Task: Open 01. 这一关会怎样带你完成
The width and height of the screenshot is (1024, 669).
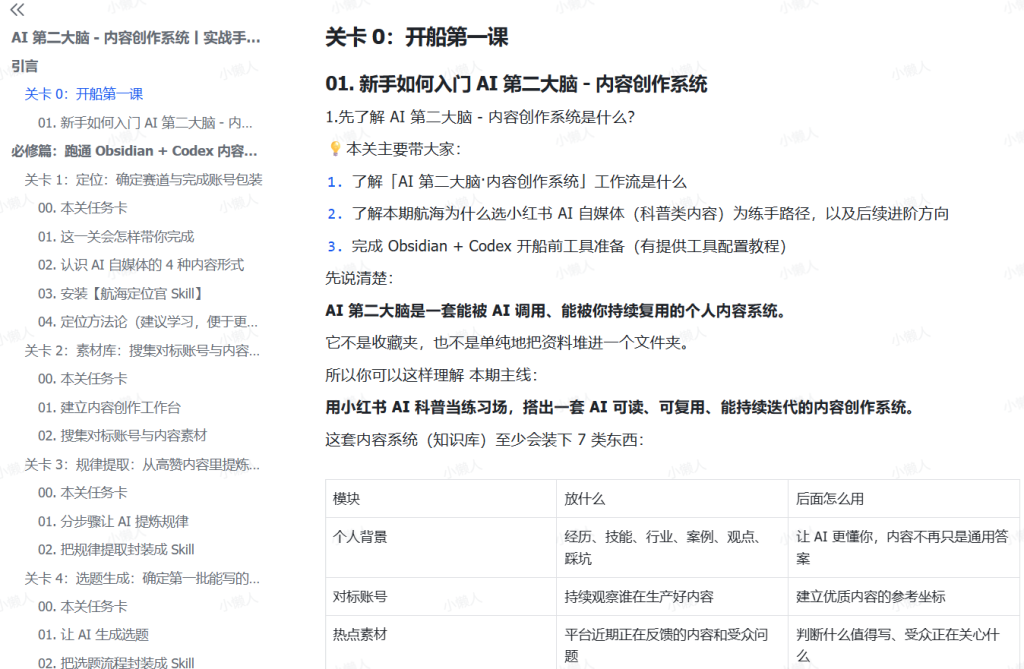Action: point(116,237)
